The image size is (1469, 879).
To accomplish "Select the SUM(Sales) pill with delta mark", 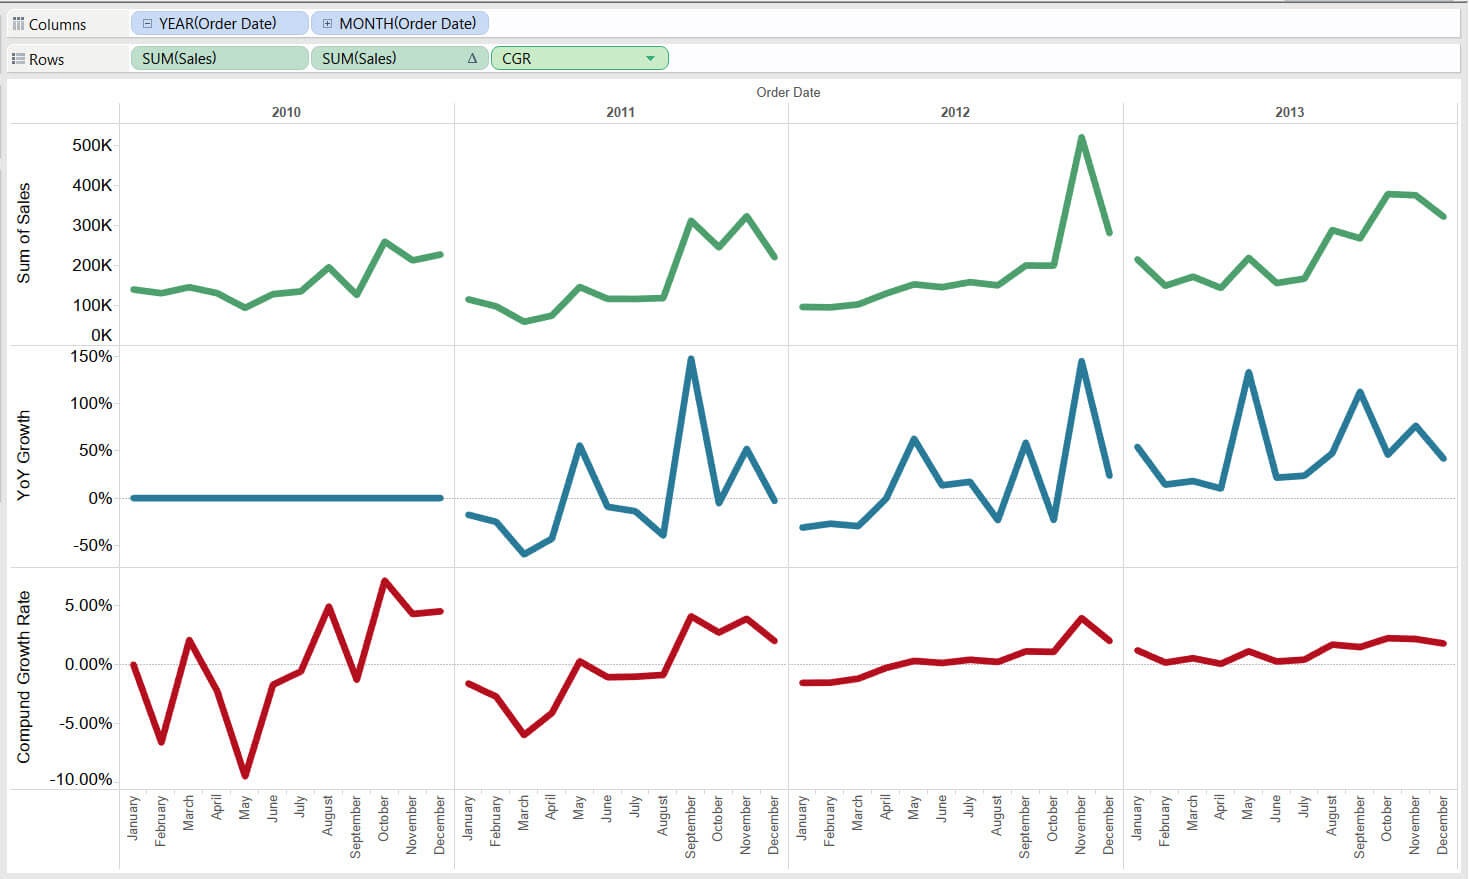I will coord(400,58).
